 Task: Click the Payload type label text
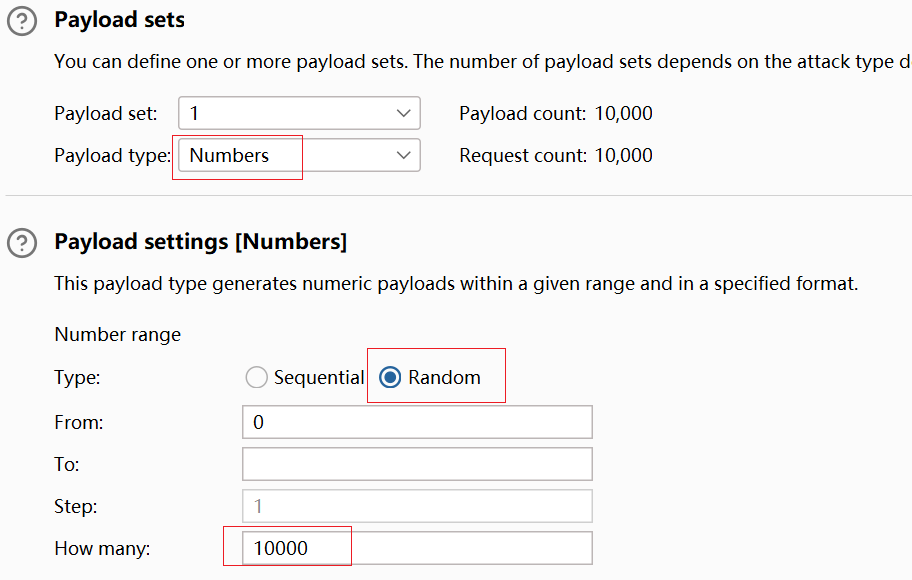[112, 156]
